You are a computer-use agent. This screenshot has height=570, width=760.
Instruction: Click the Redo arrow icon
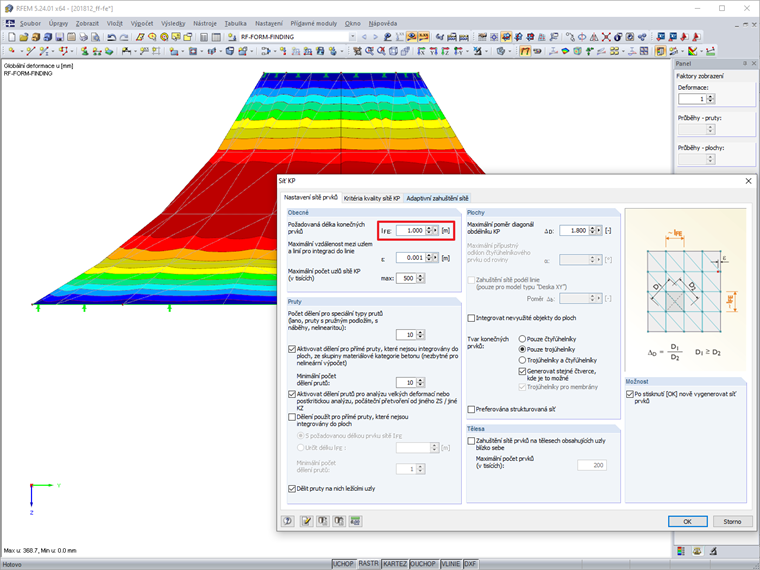[124, 37]
